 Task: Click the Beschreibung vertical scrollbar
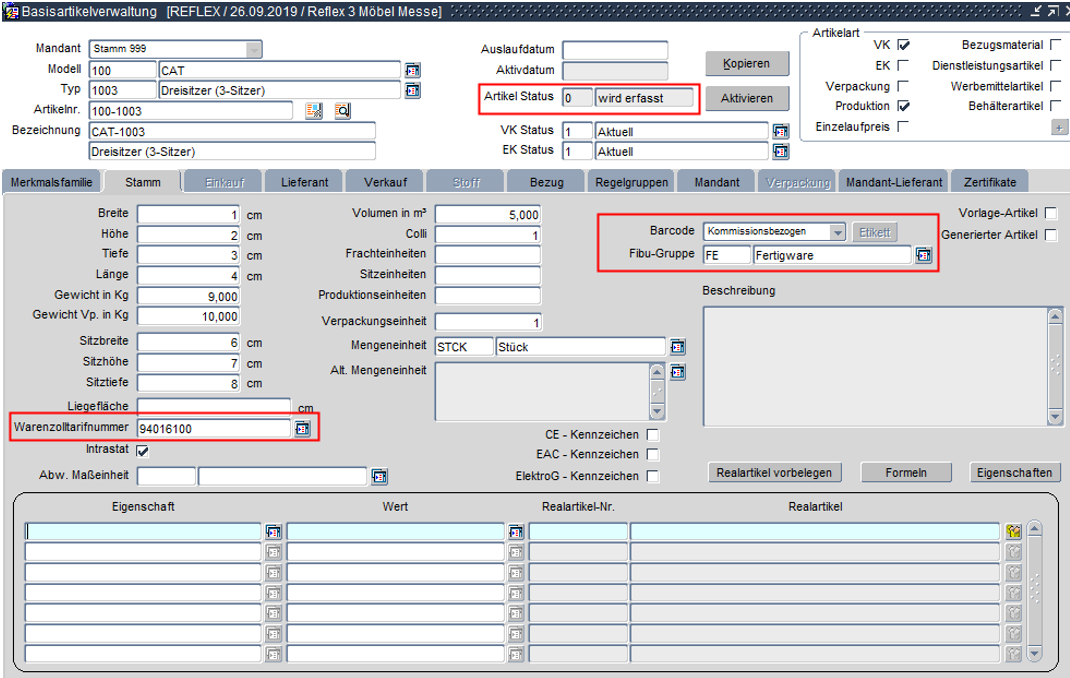pyautogui.click(x=1055, y=365)
